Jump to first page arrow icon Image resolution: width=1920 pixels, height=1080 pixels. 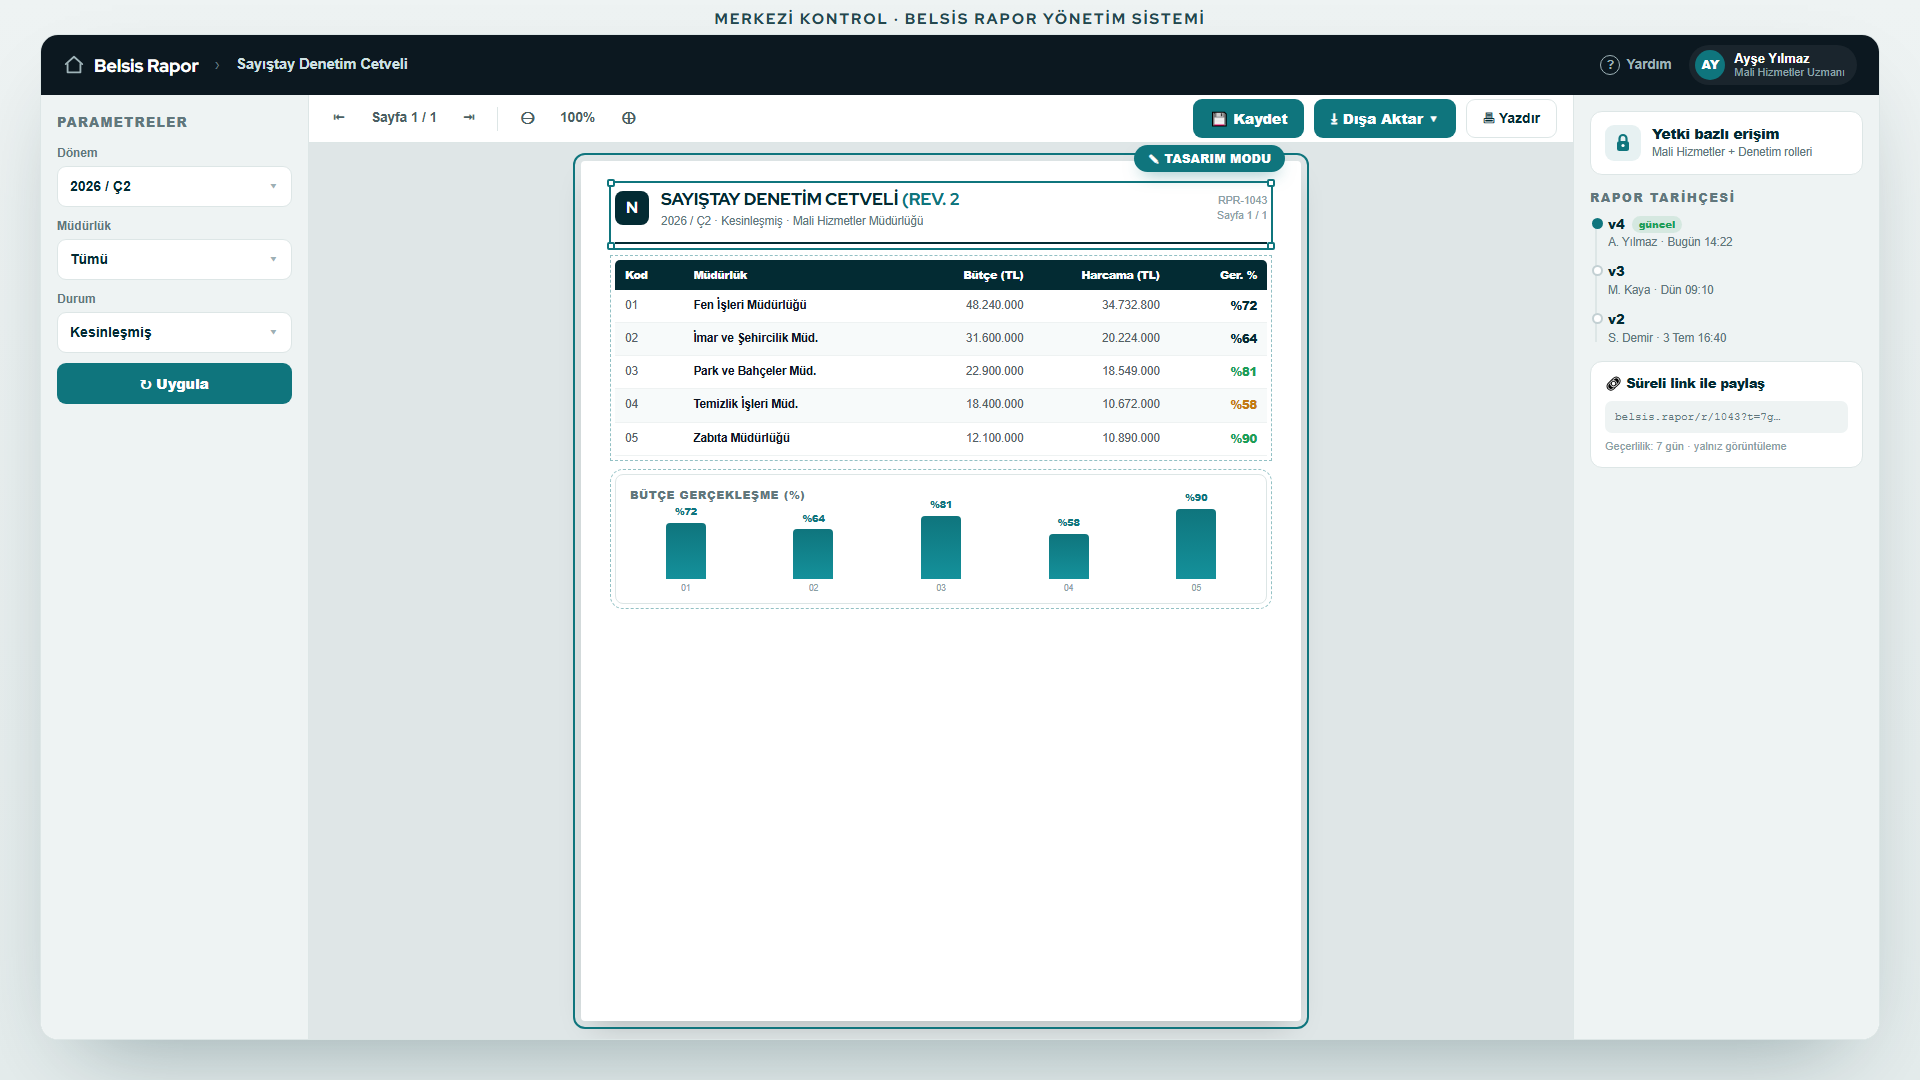339,118
